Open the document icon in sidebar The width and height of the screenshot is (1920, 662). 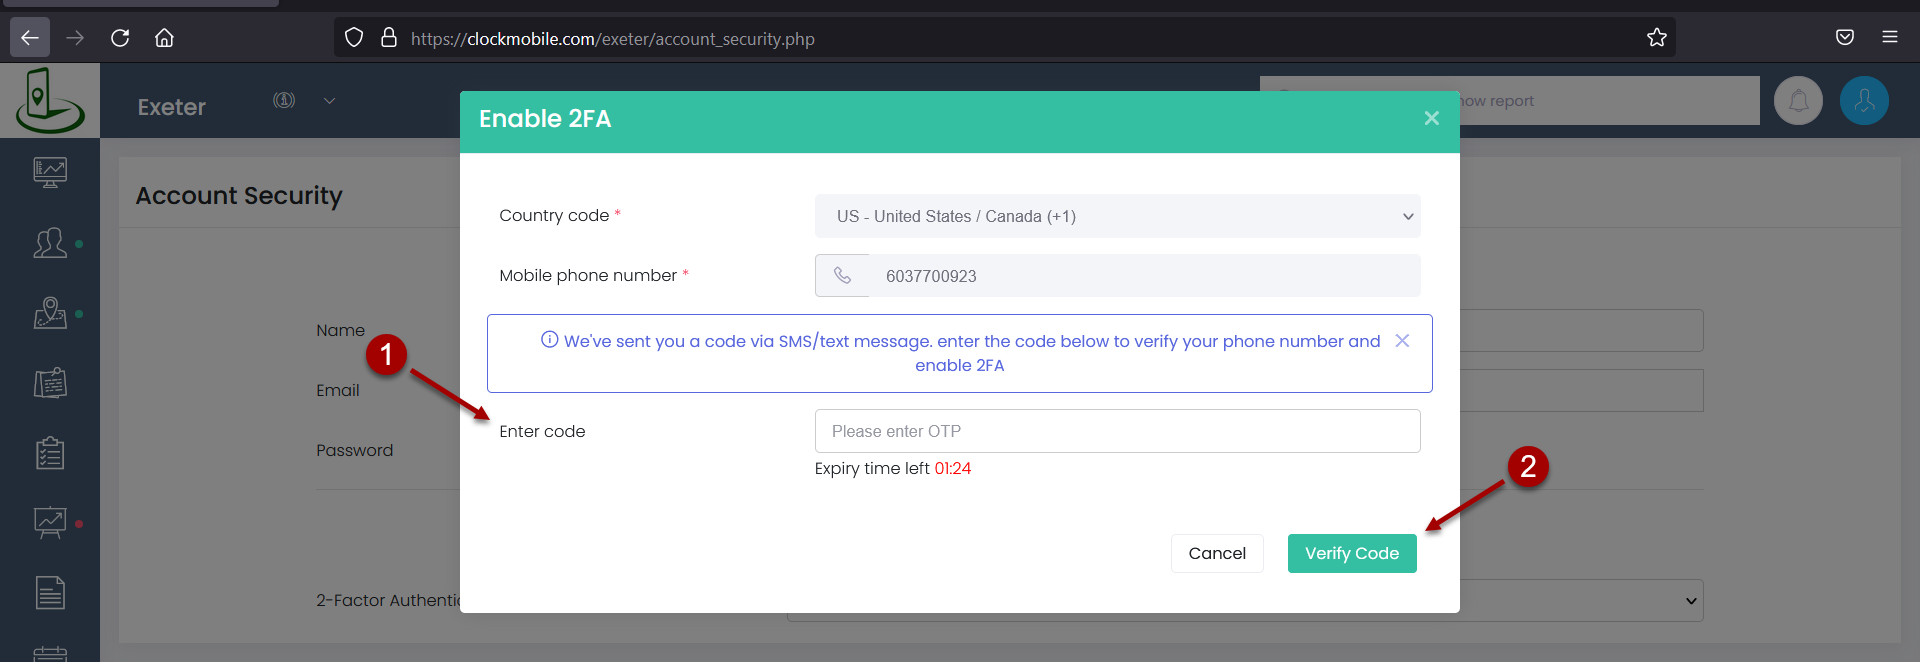(50, 593)
